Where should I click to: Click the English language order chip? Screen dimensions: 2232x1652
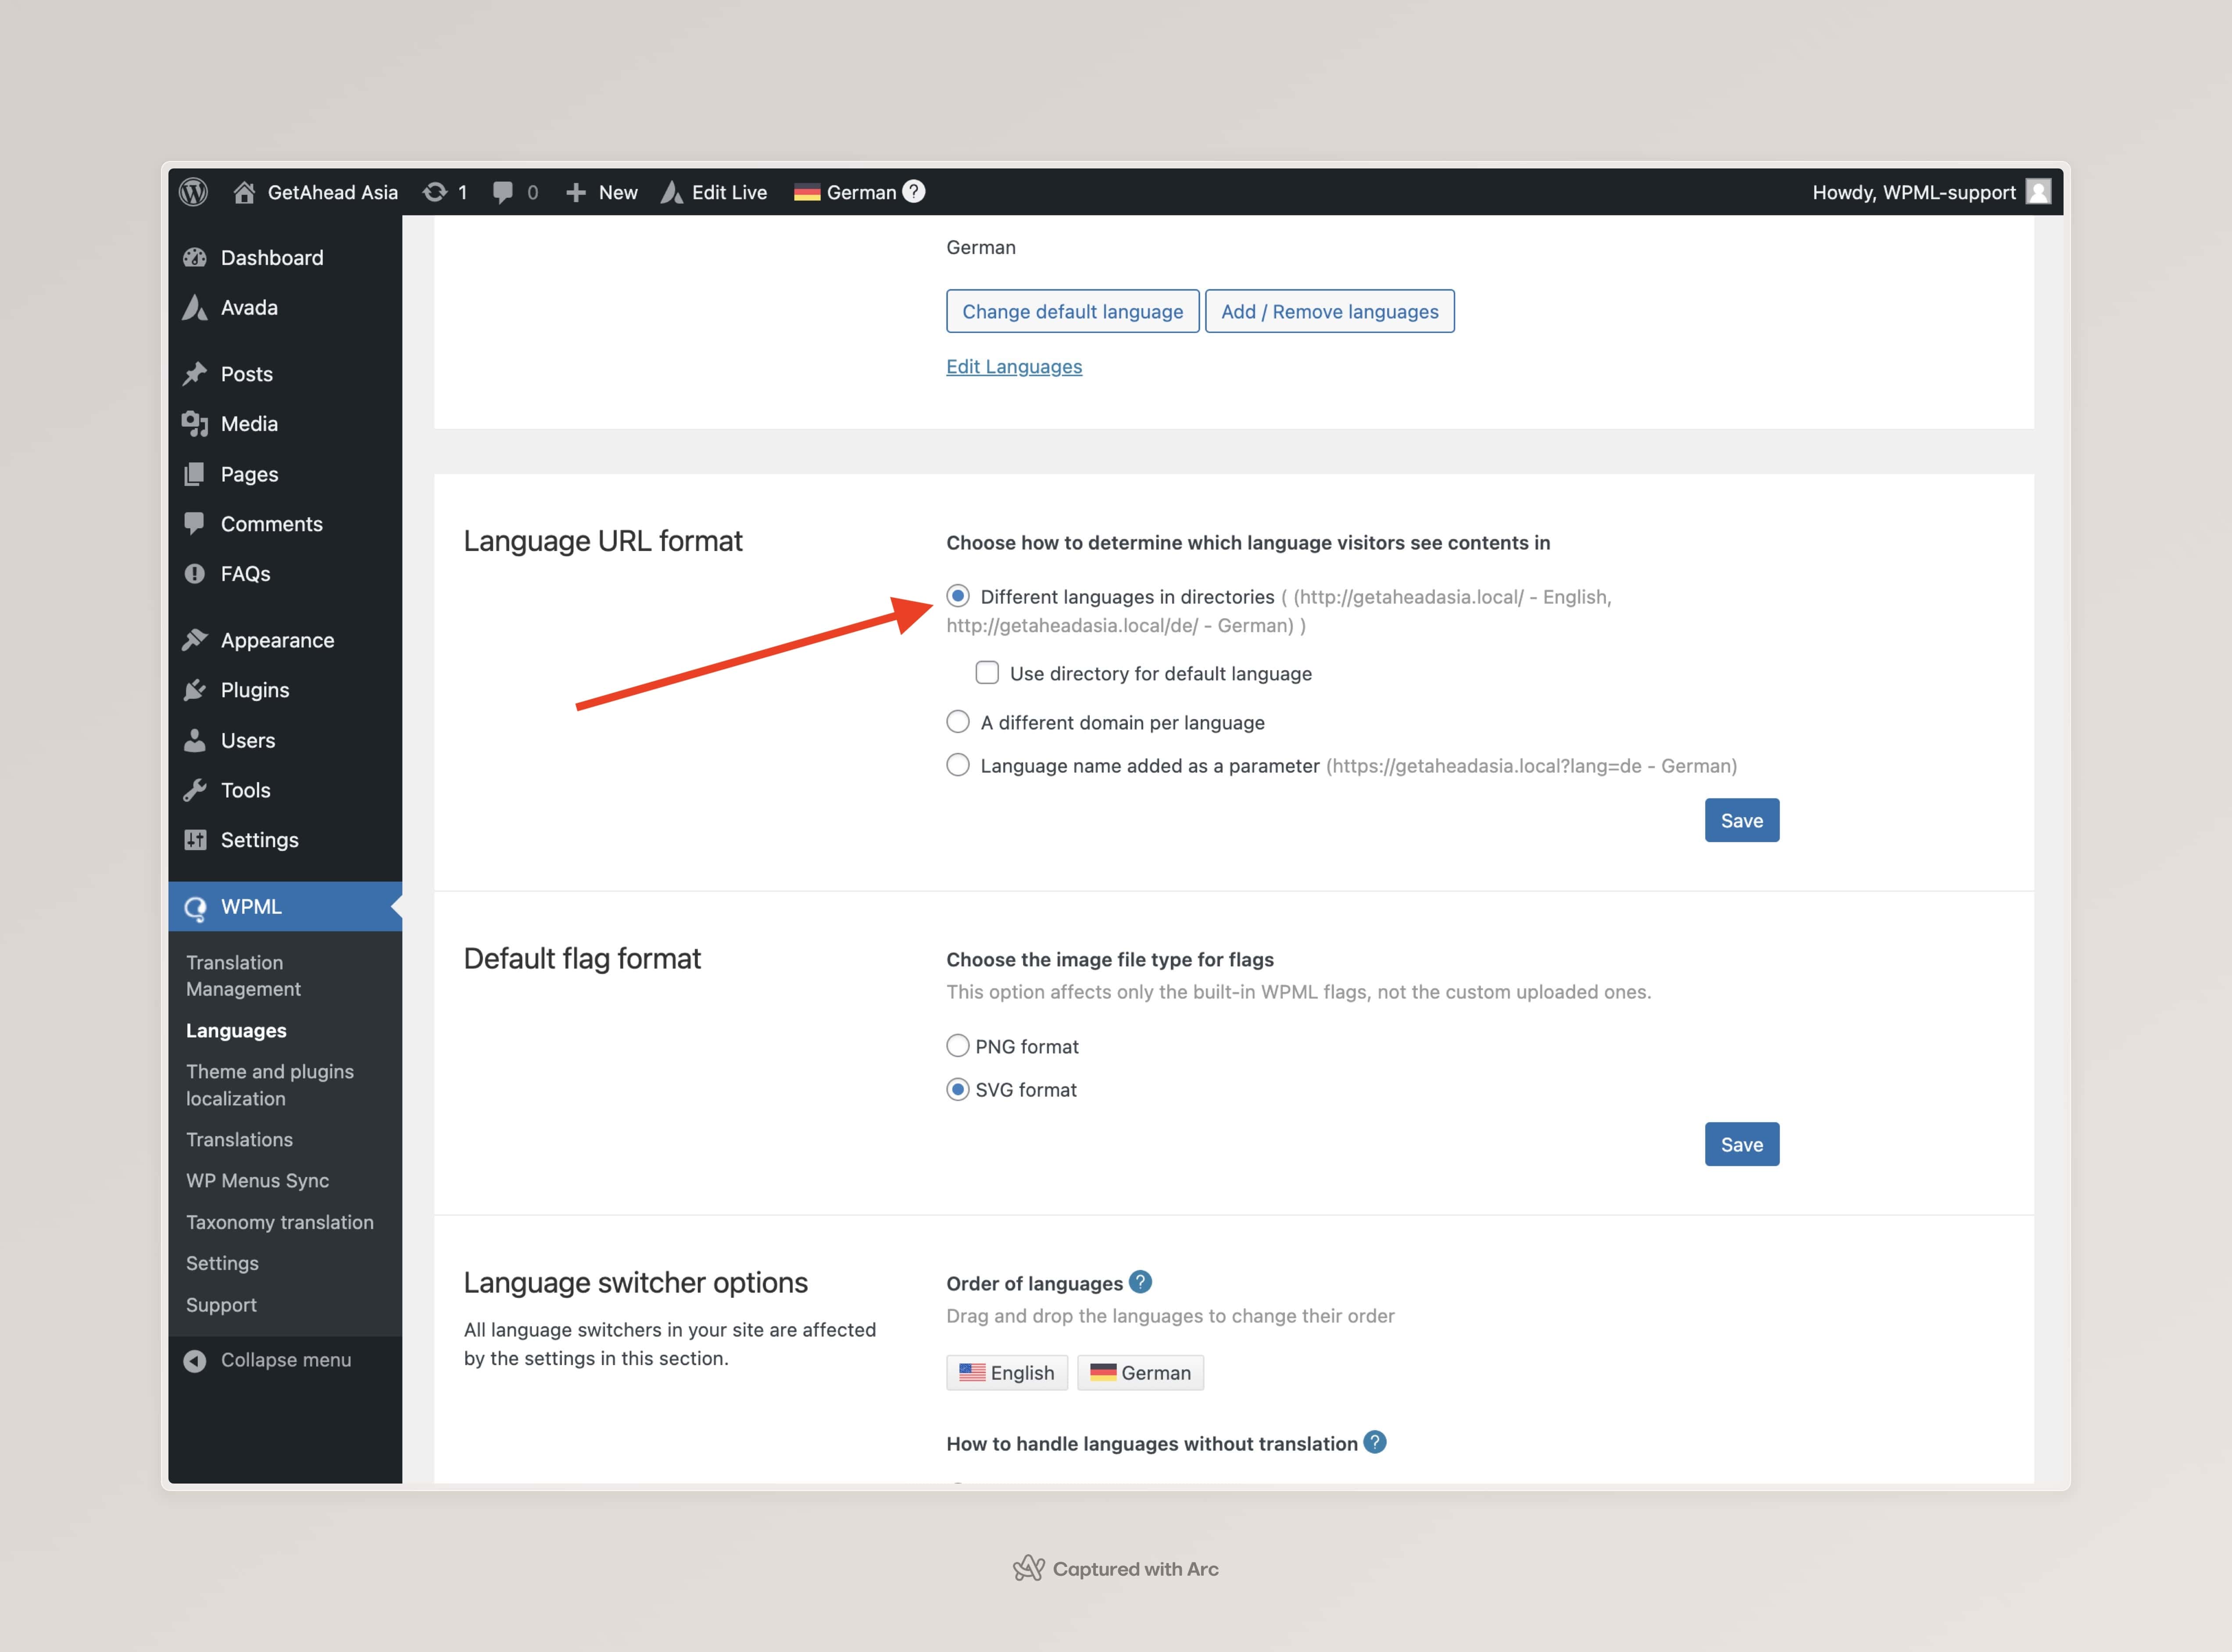pyautogui.click(x=1007, y=1372)
